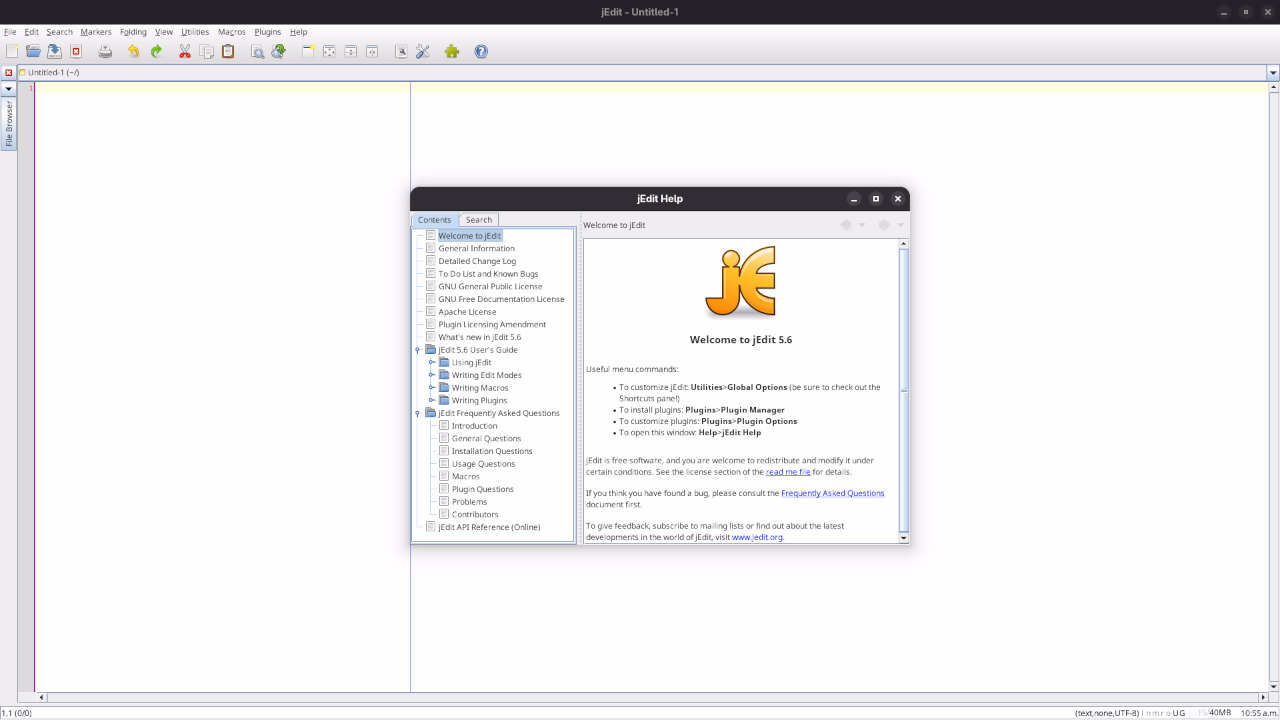Click the yellow Undo arrow icon
The width and height of the screenshot is (1280, 720).
click(134, 51)
